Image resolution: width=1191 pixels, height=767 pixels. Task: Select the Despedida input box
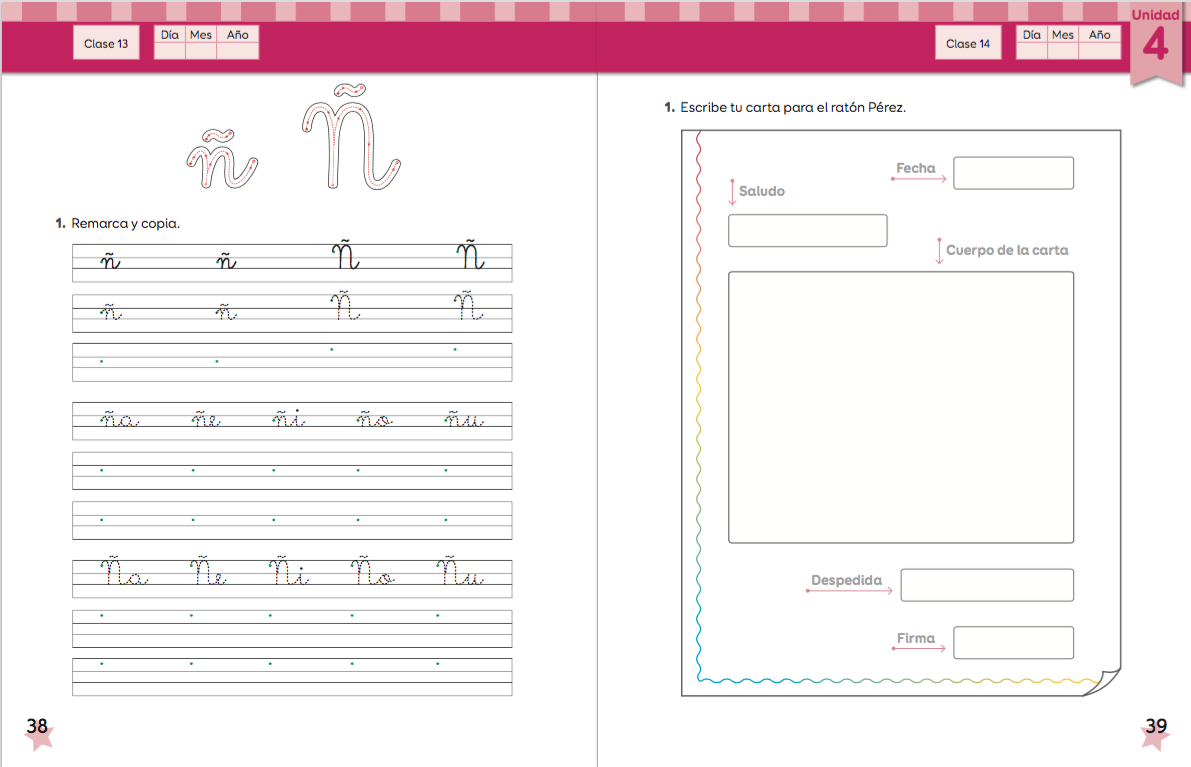pos(986,585)
